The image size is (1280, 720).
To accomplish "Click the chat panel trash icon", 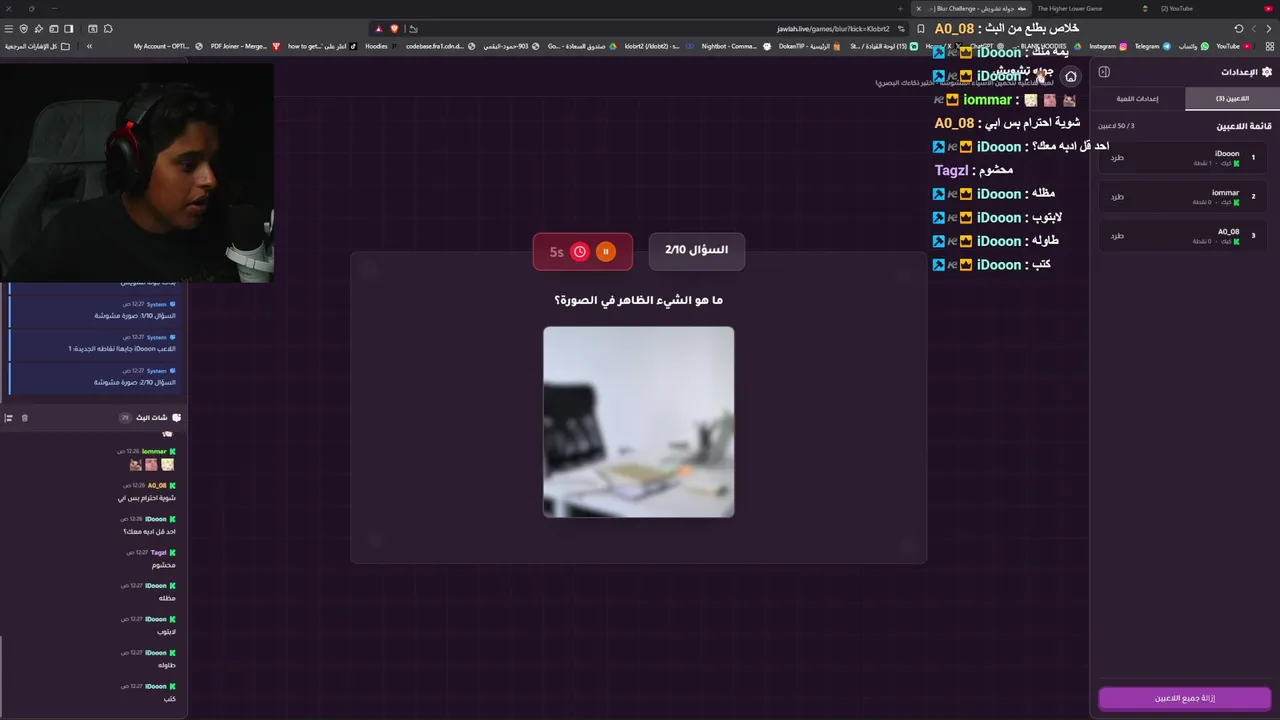I will [25, 418].
